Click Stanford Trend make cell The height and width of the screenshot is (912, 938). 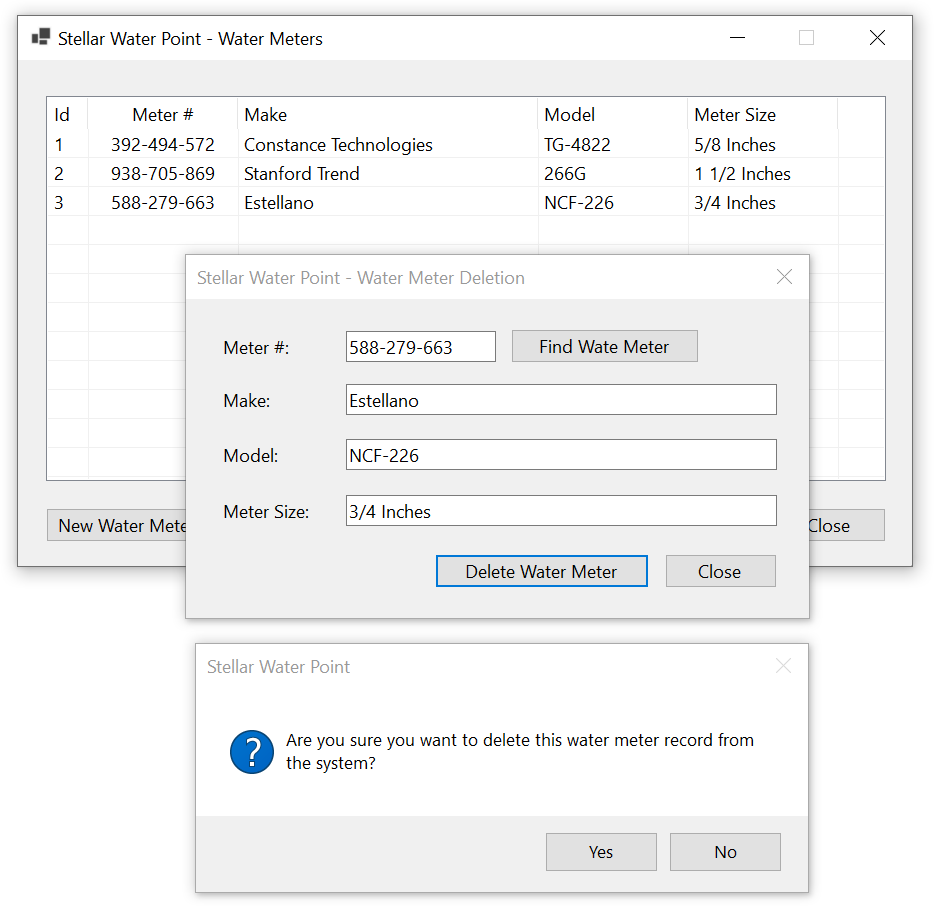302,173
